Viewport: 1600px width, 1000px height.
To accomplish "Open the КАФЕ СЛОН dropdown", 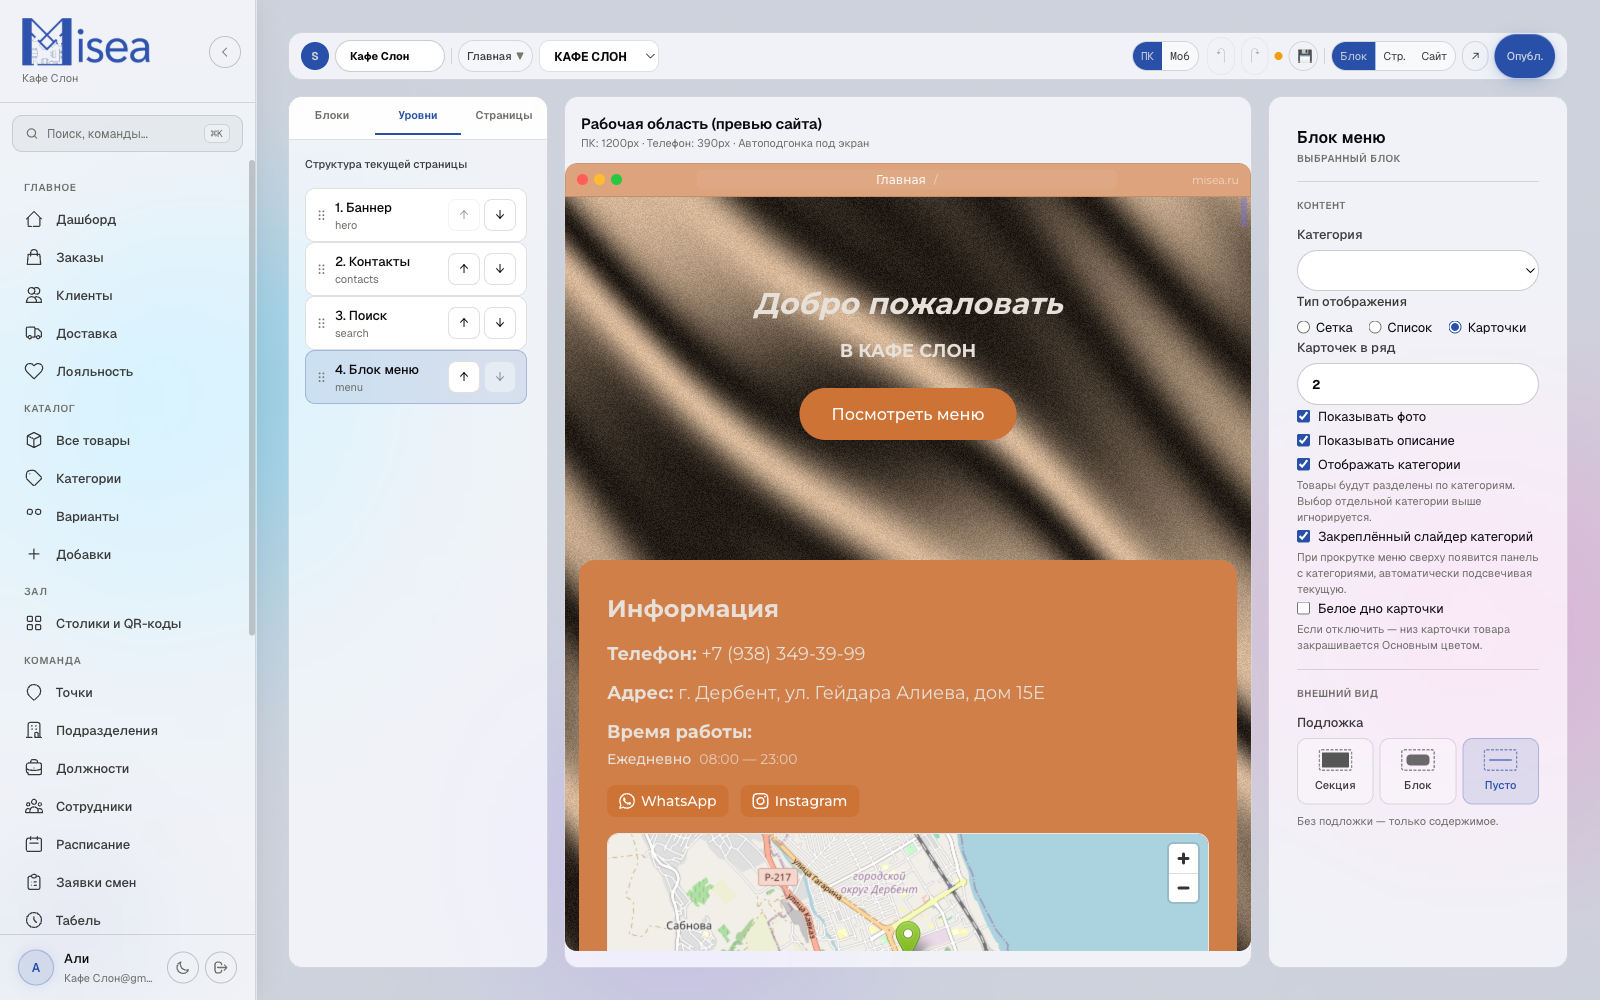I will 599,56.
